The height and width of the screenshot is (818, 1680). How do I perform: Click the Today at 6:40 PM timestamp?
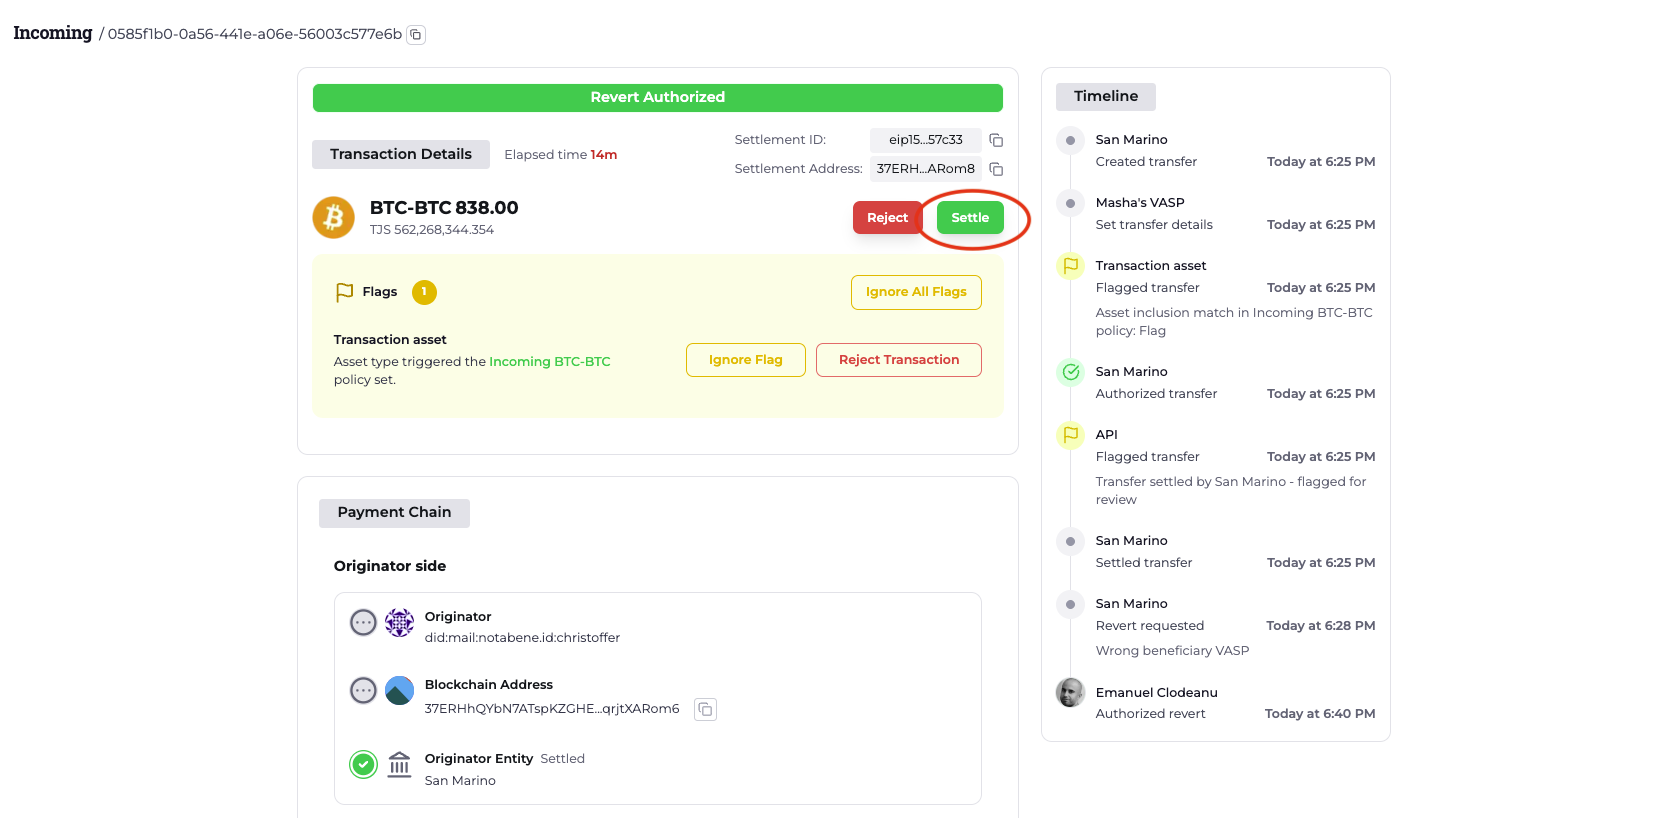(x=1320, y=714)
